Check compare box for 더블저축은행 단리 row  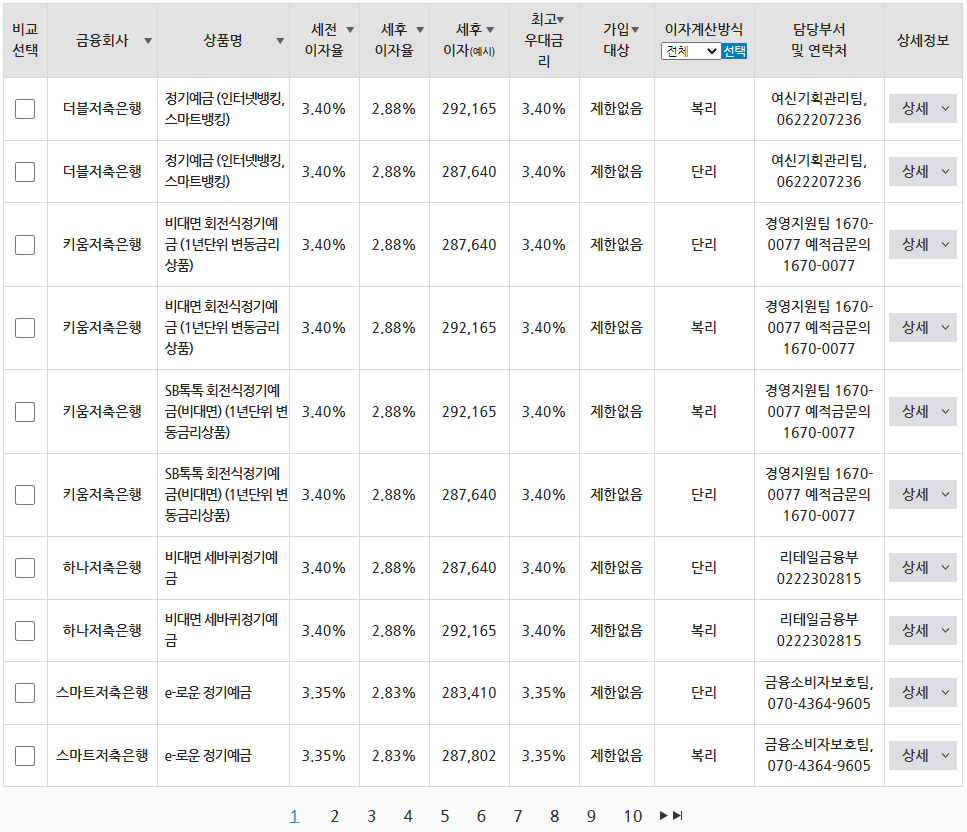click(25, 171)
